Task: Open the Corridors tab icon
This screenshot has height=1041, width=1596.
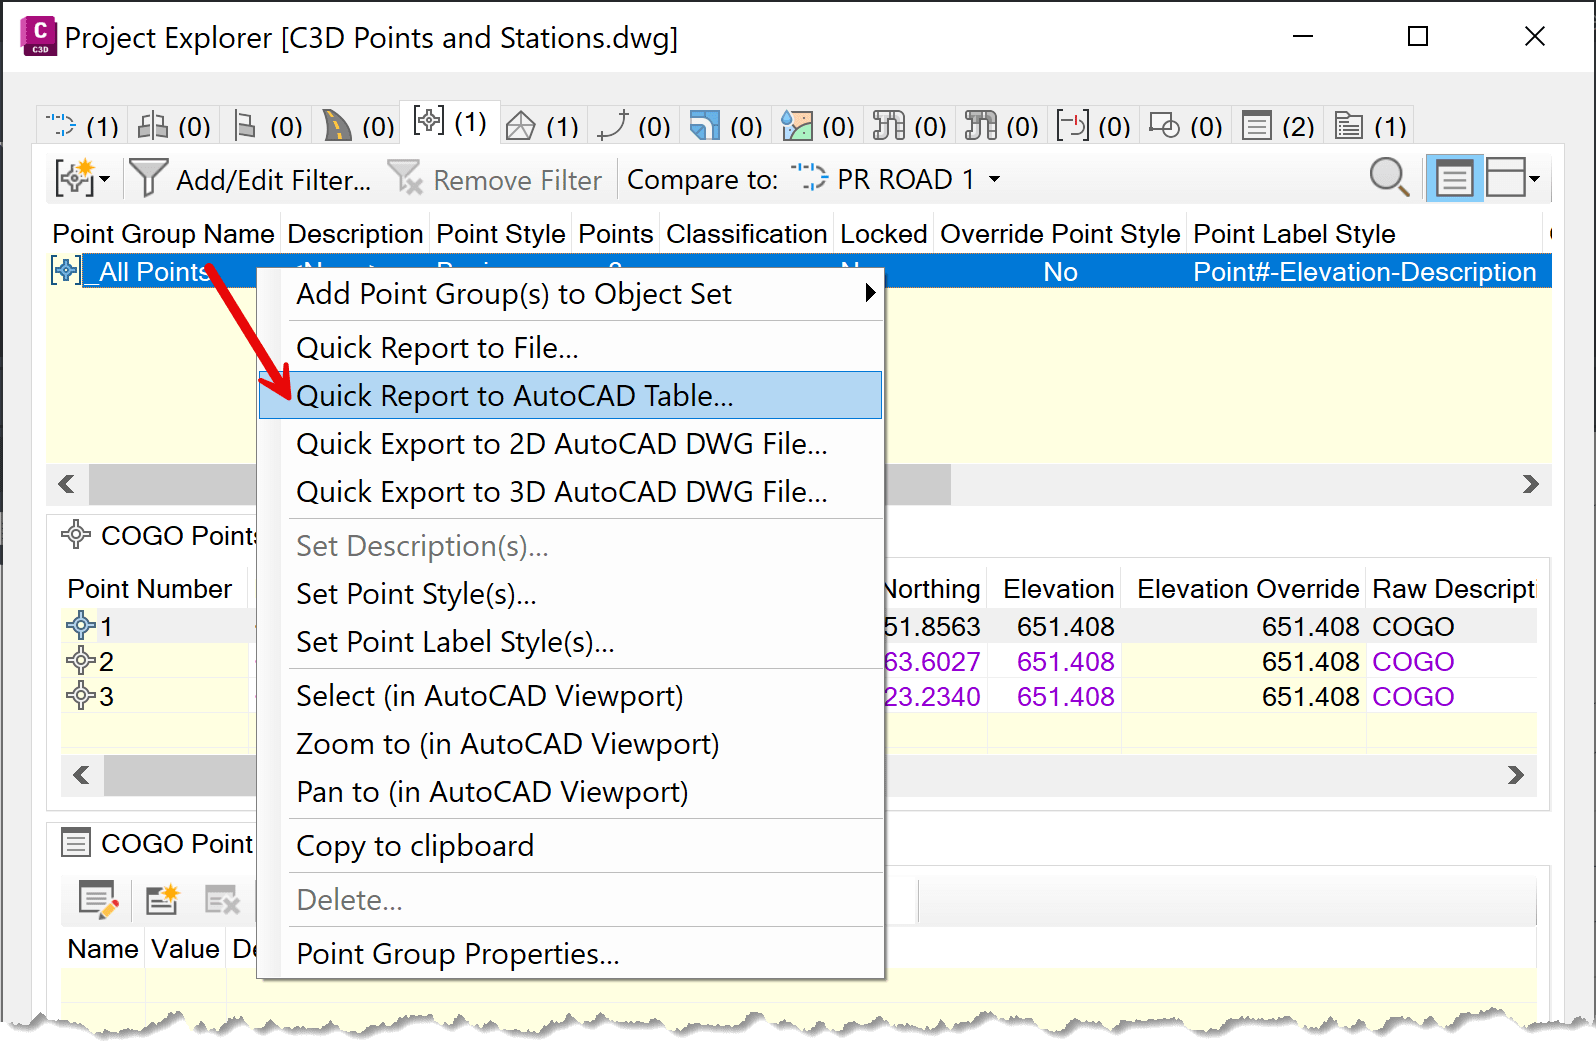Action: tap(336, 126)
